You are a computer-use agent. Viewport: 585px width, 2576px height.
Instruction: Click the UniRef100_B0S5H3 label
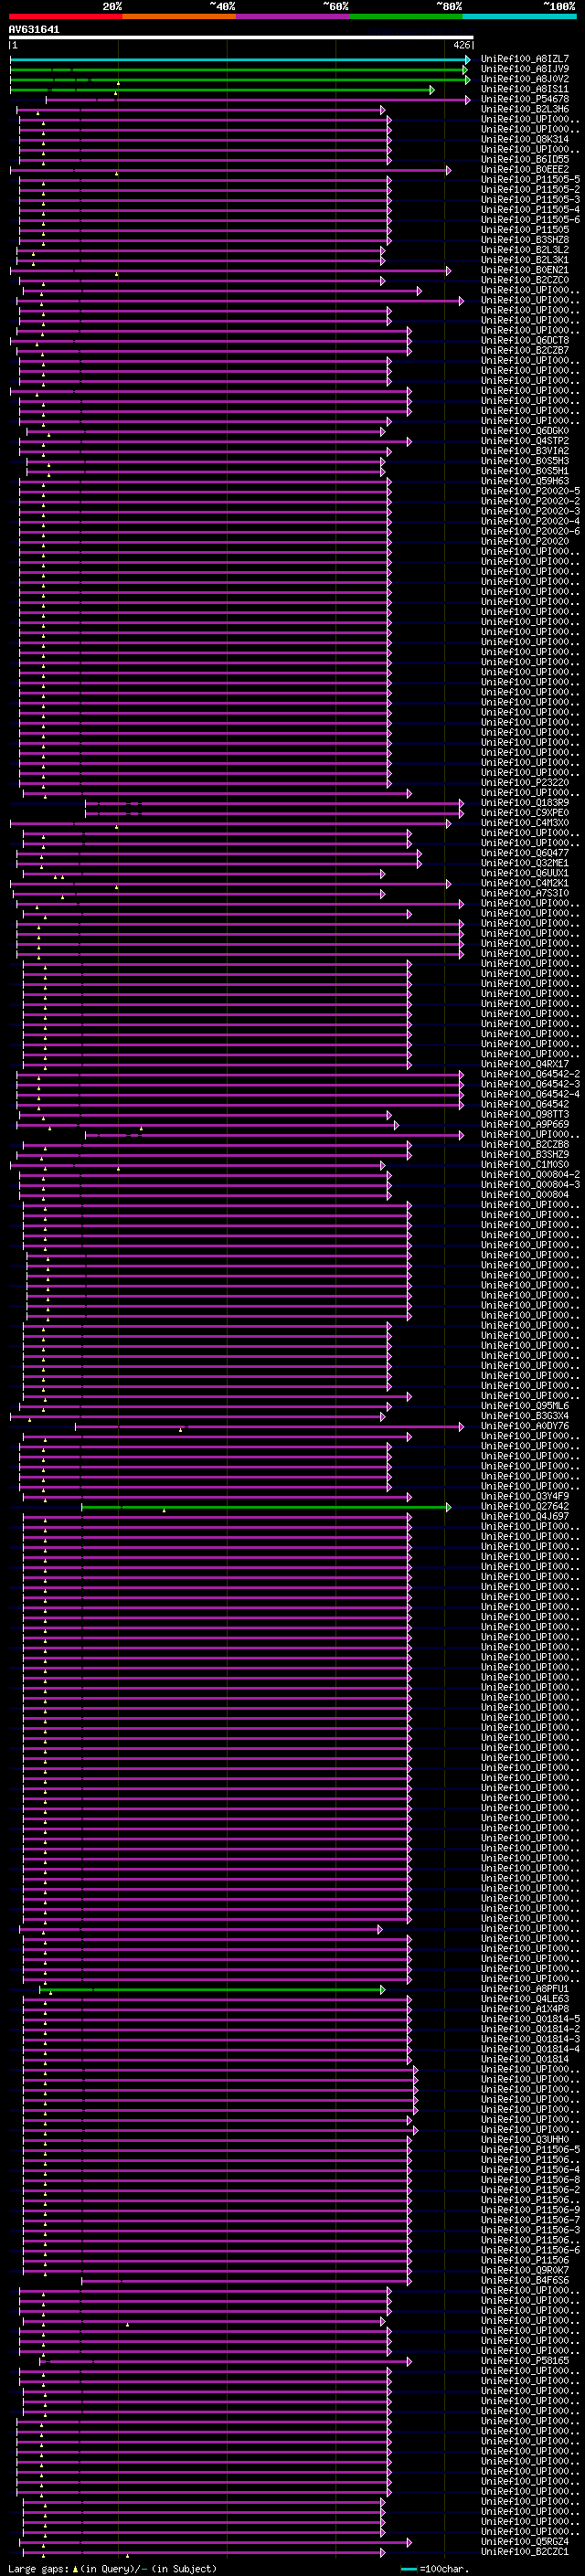coord(525,461)
